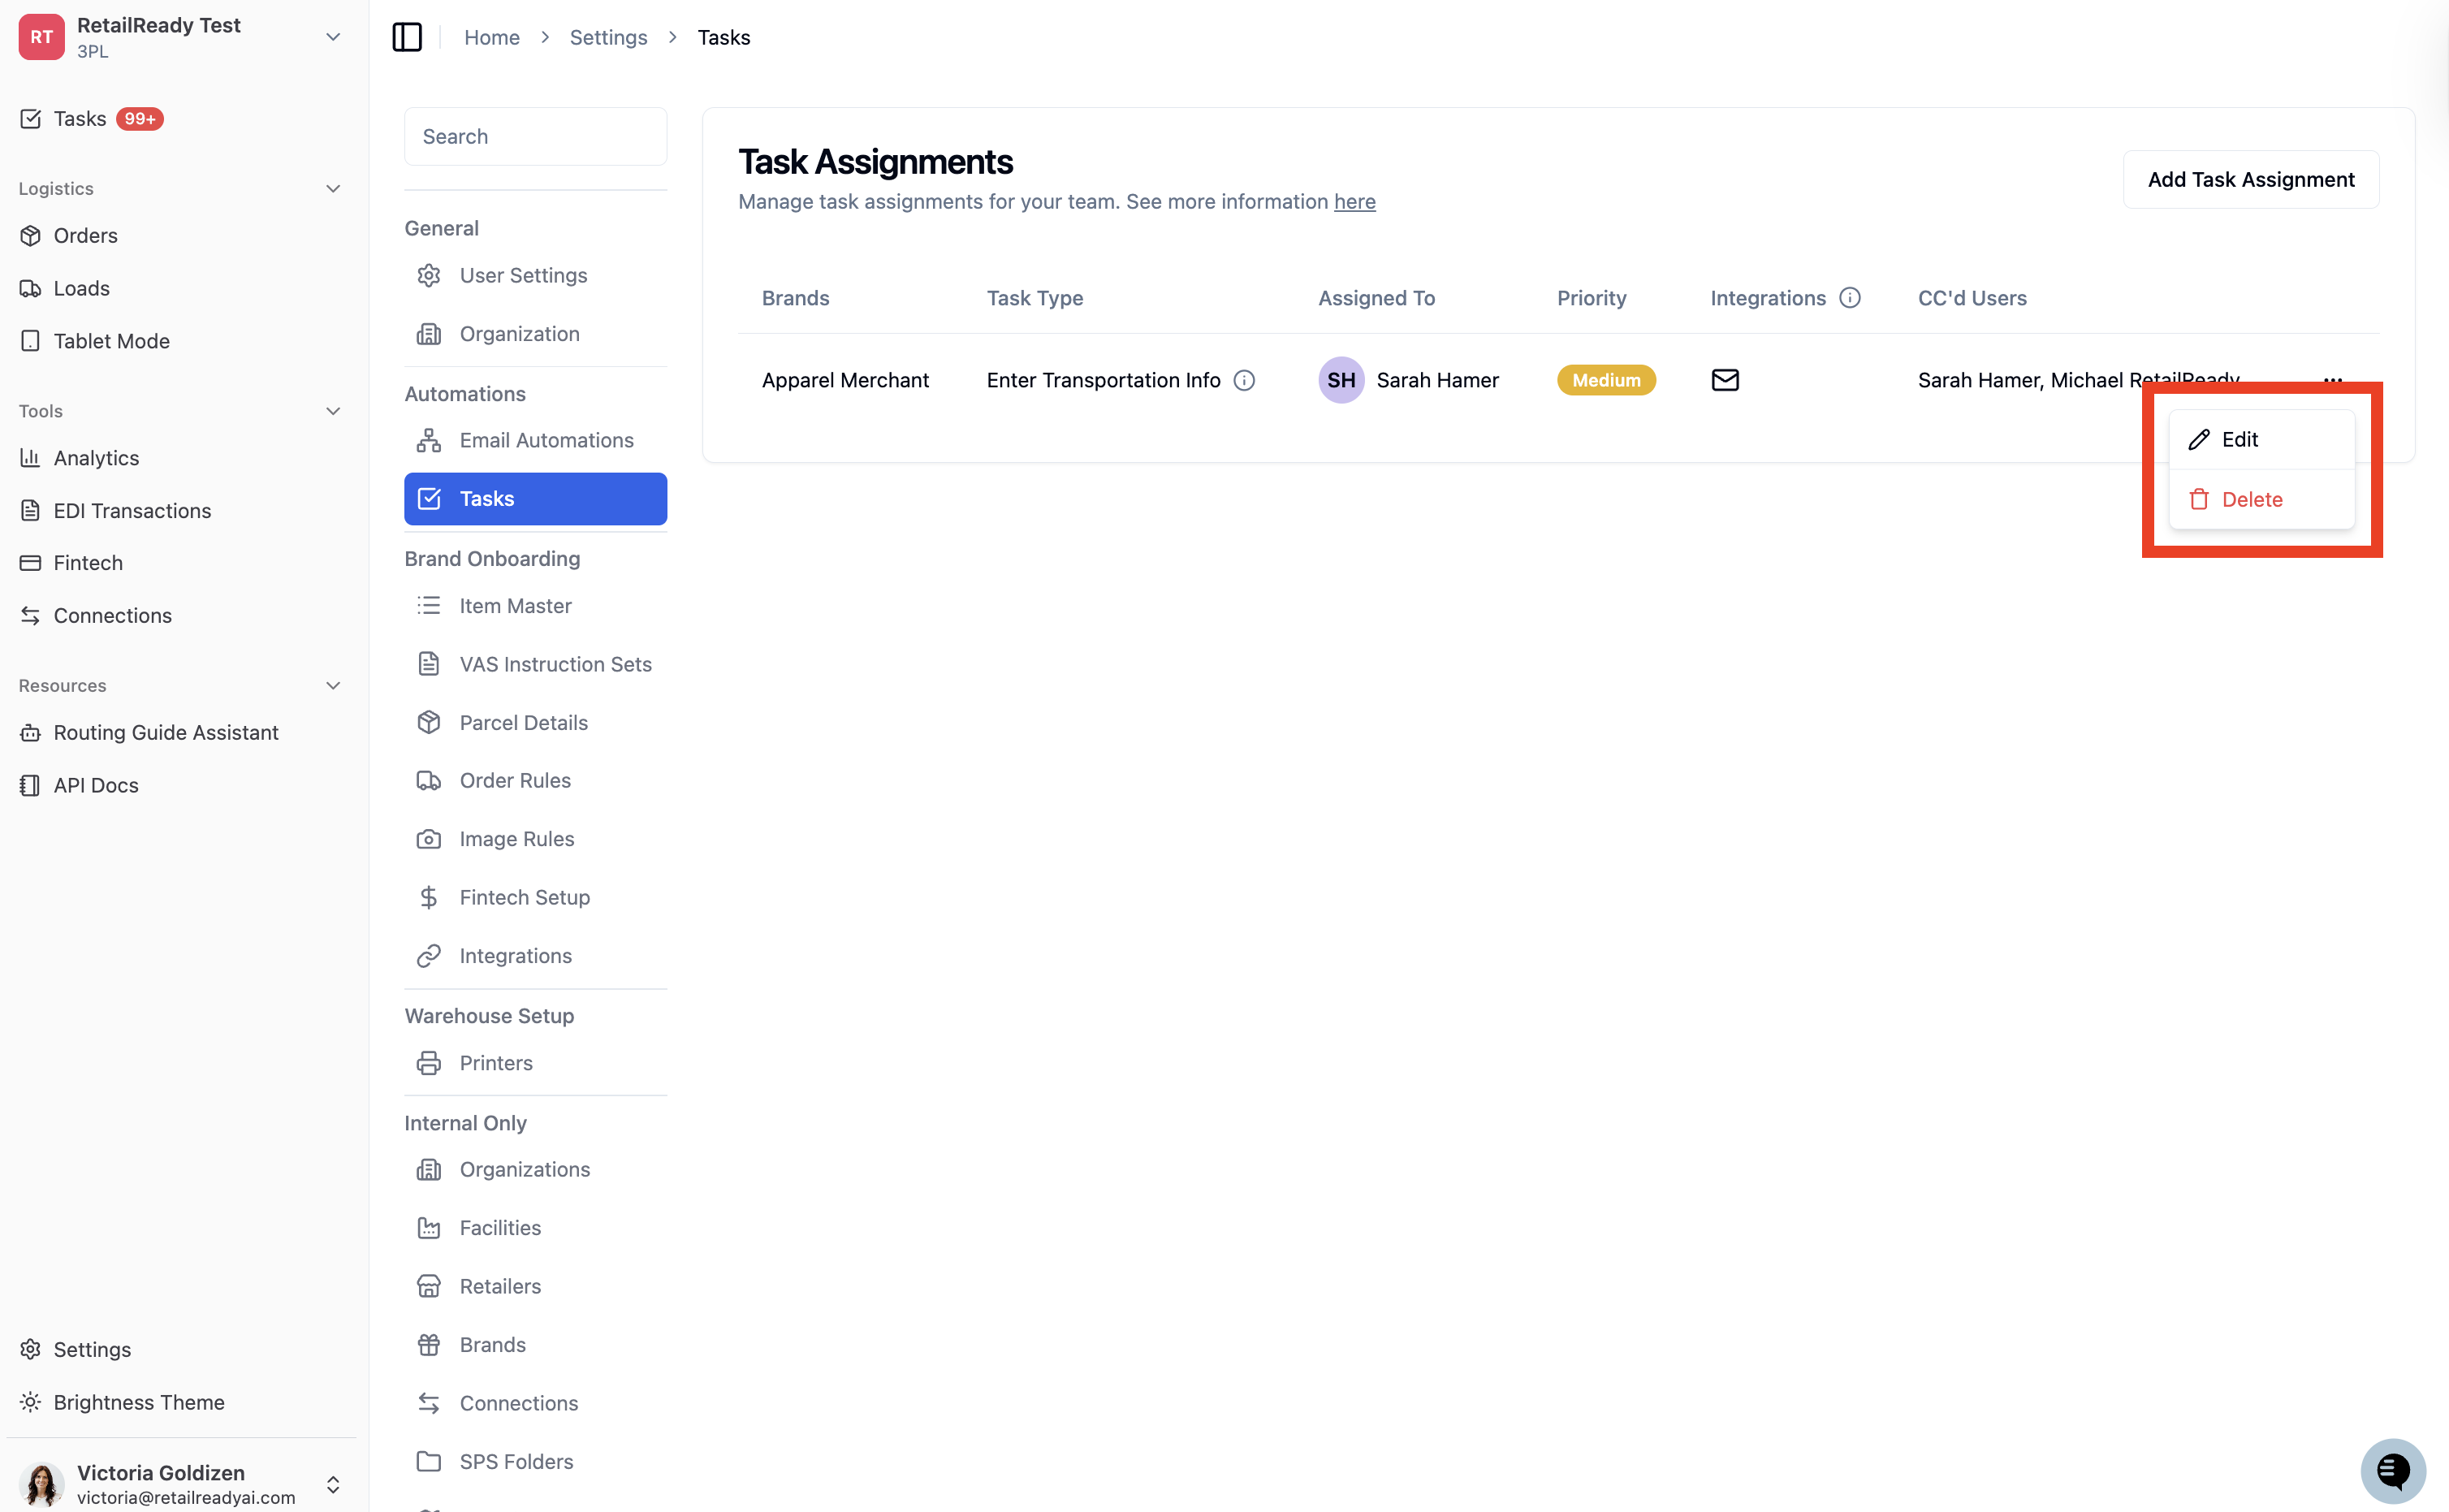Screen dimensions: 2449x1512
Task: Choose Edit from the row menu
Action: pyautogui.click(x=2261, y=439)
